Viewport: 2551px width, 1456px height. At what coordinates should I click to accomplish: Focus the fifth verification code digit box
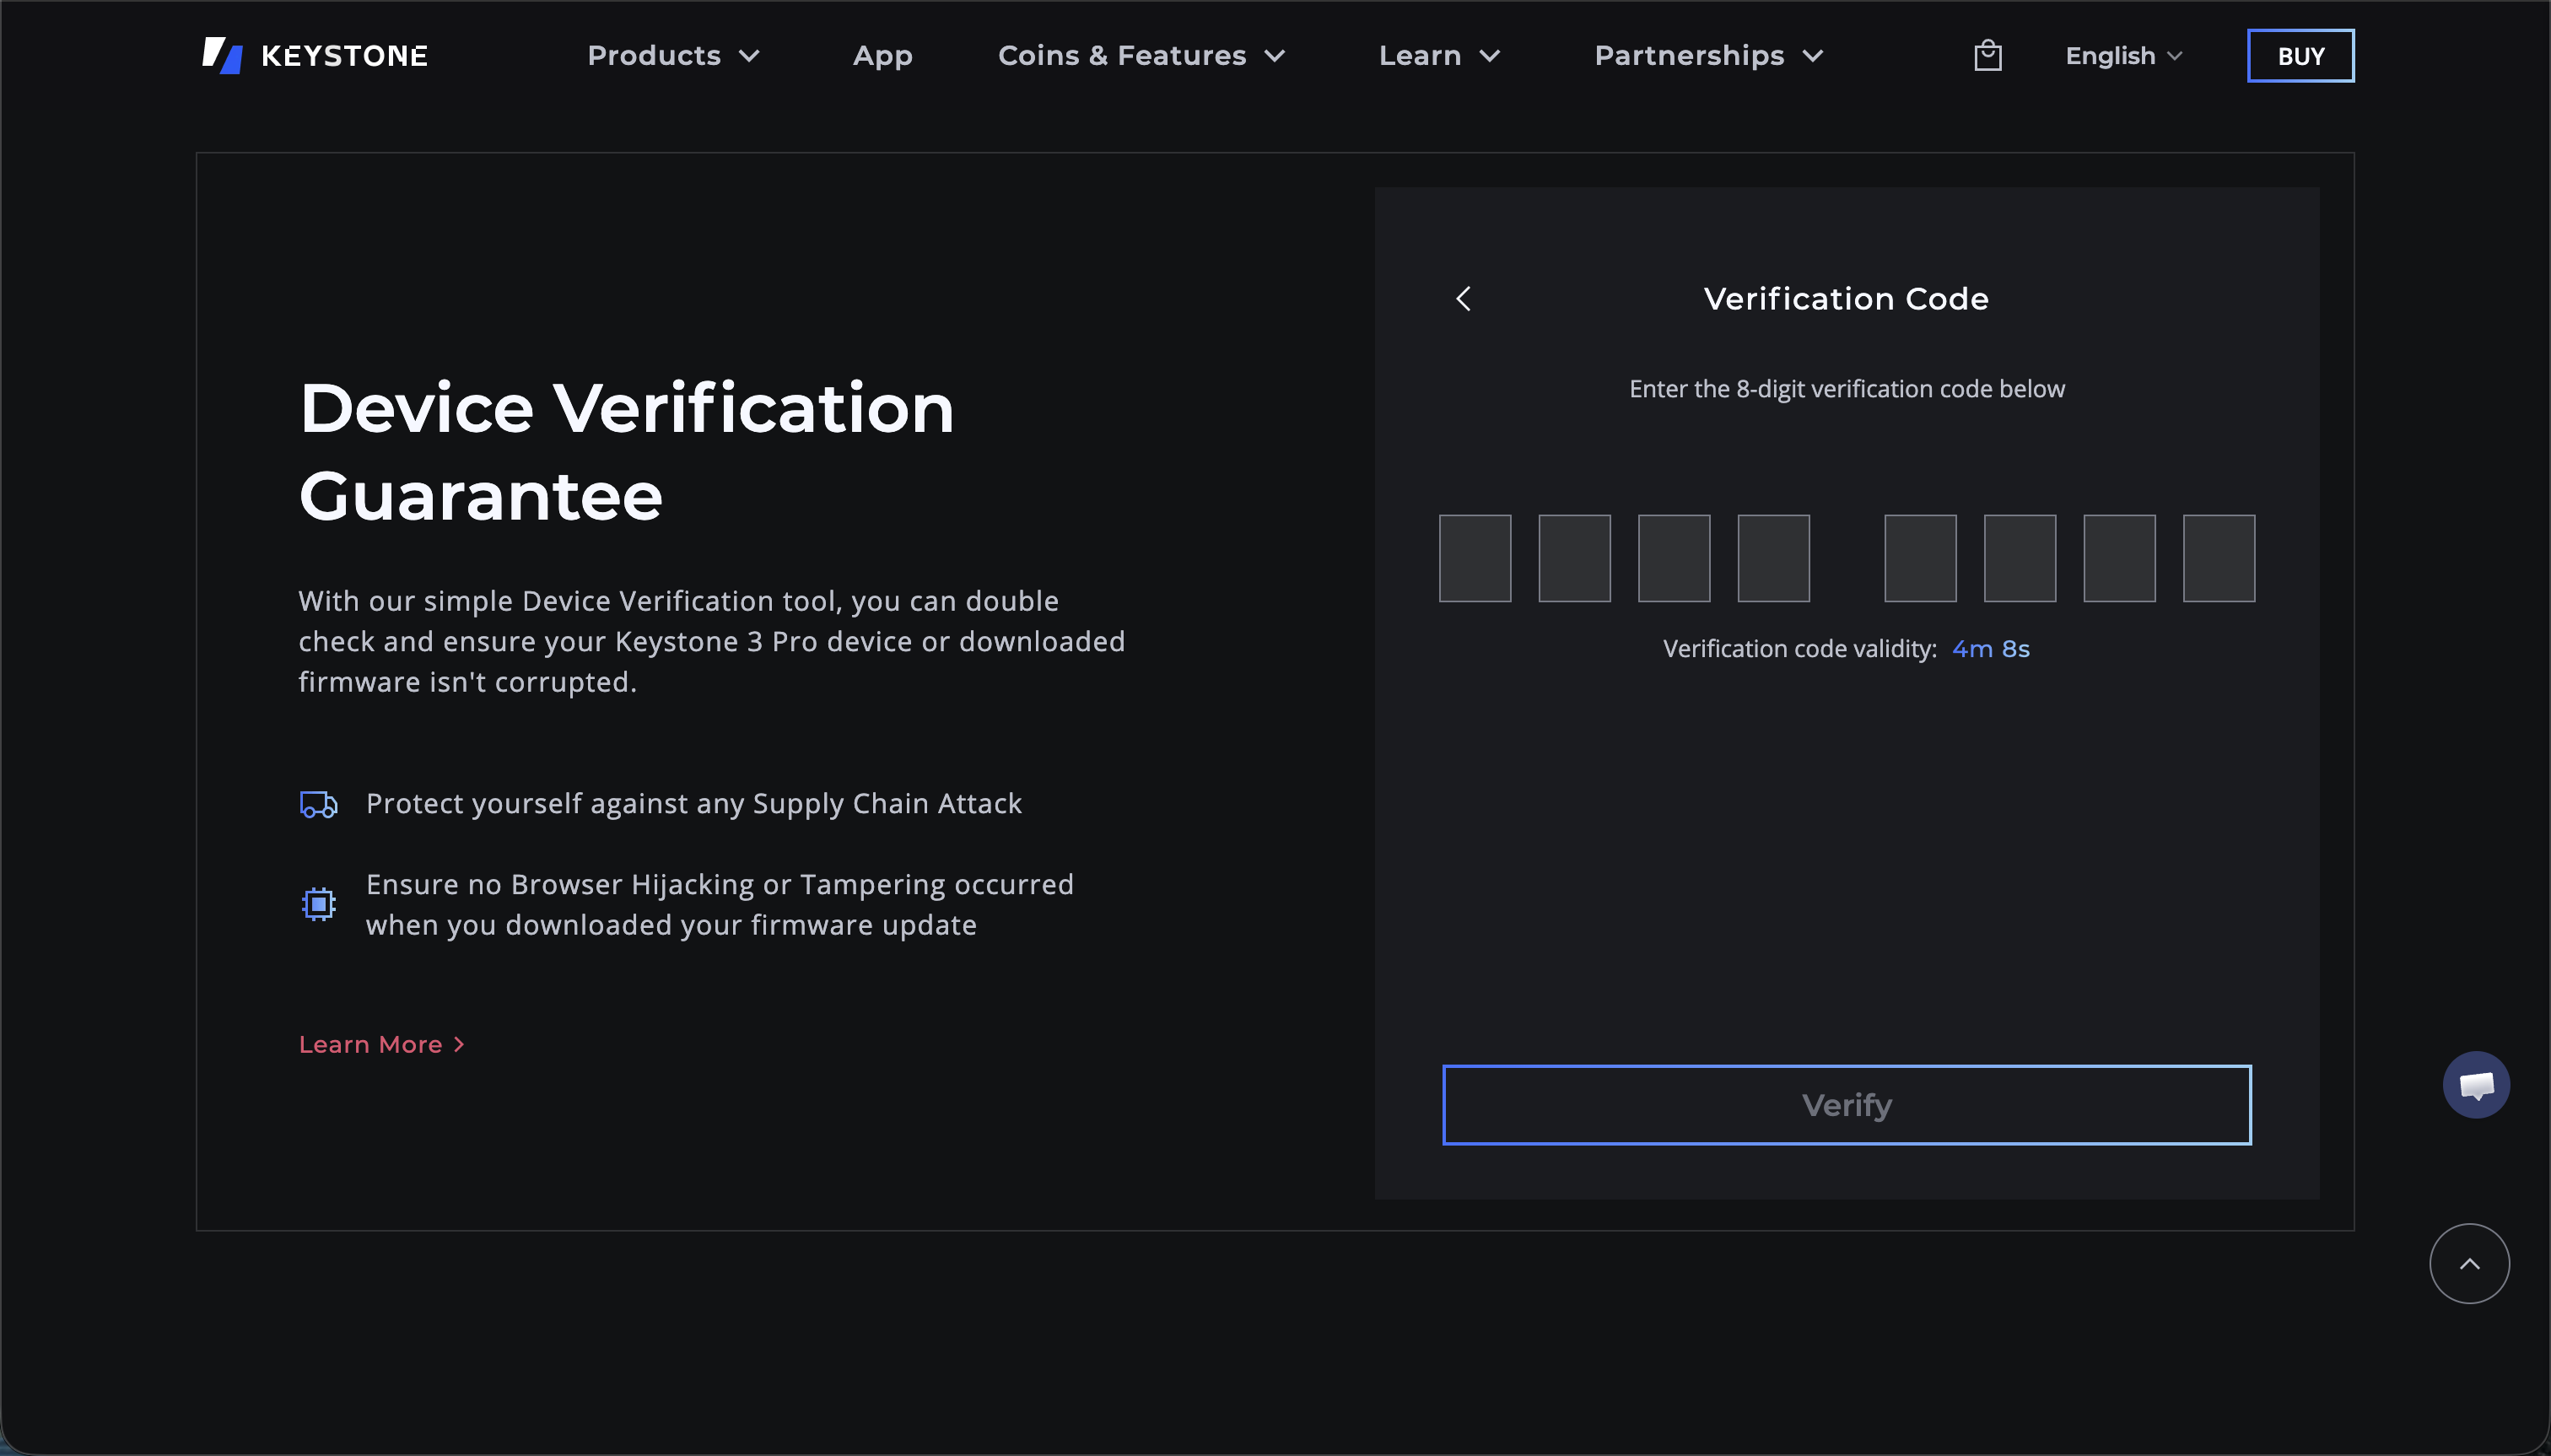point(1920,558)
